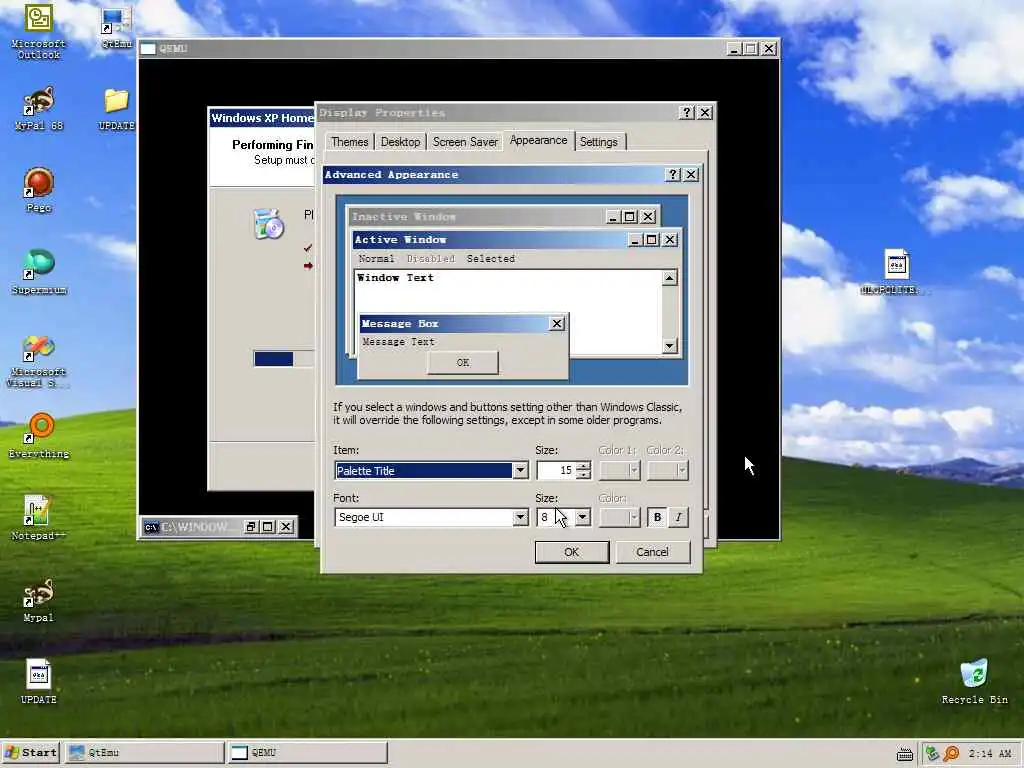The height and width of the screenshot is (768, 1024).
Task: Click the Disabled menu item in preview
Action: pos(430,259)
